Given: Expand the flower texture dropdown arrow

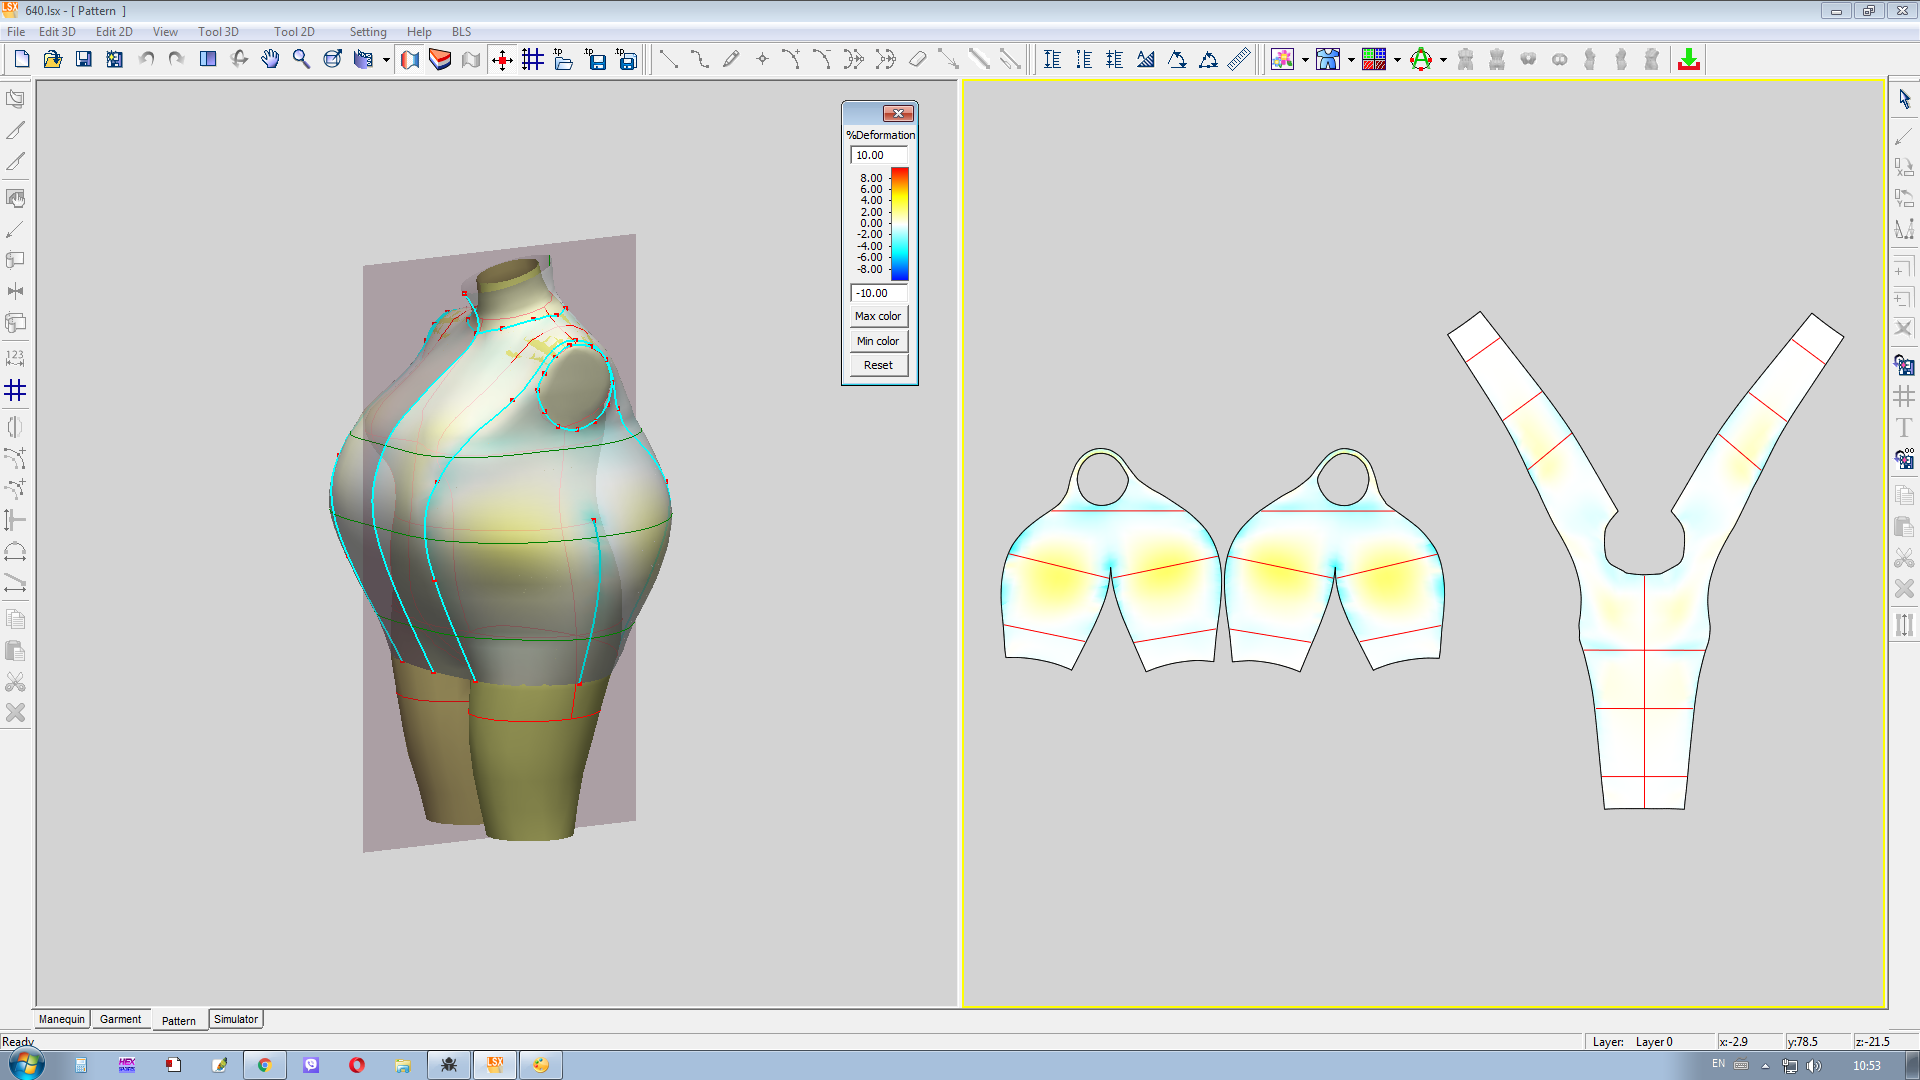Looking at the screenshot, I should [1305, 60].
